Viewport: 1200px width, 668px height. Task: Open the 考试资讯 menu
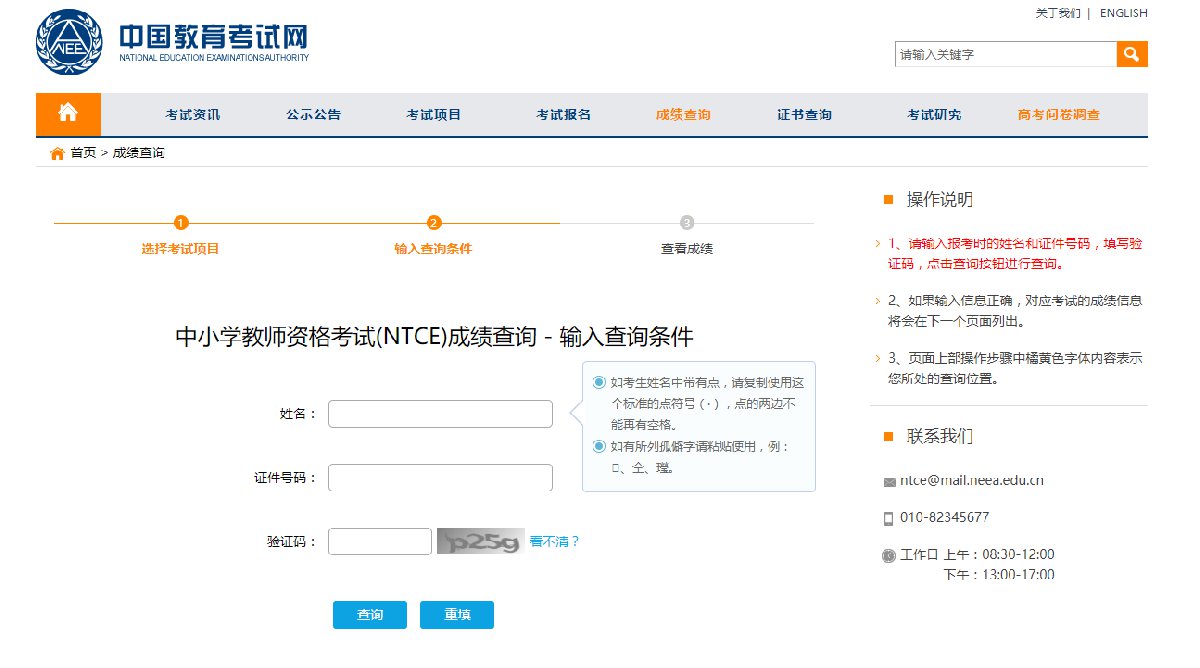coord(193,115)
